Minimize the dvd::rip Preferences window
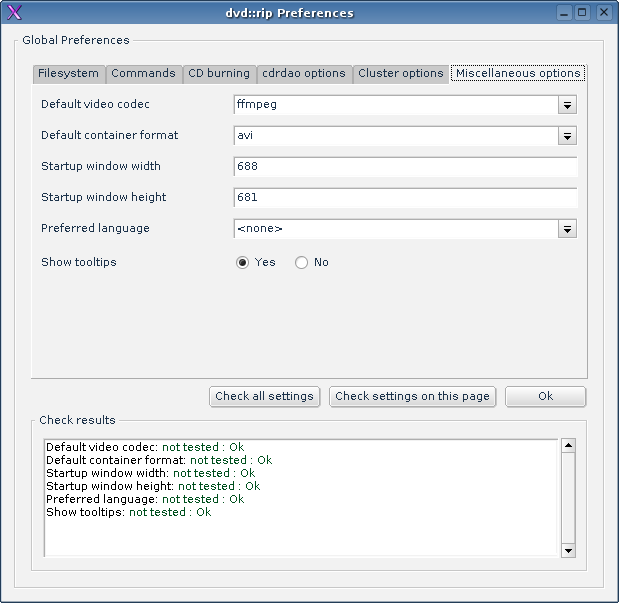619x603 pixels. pos(565,13)
